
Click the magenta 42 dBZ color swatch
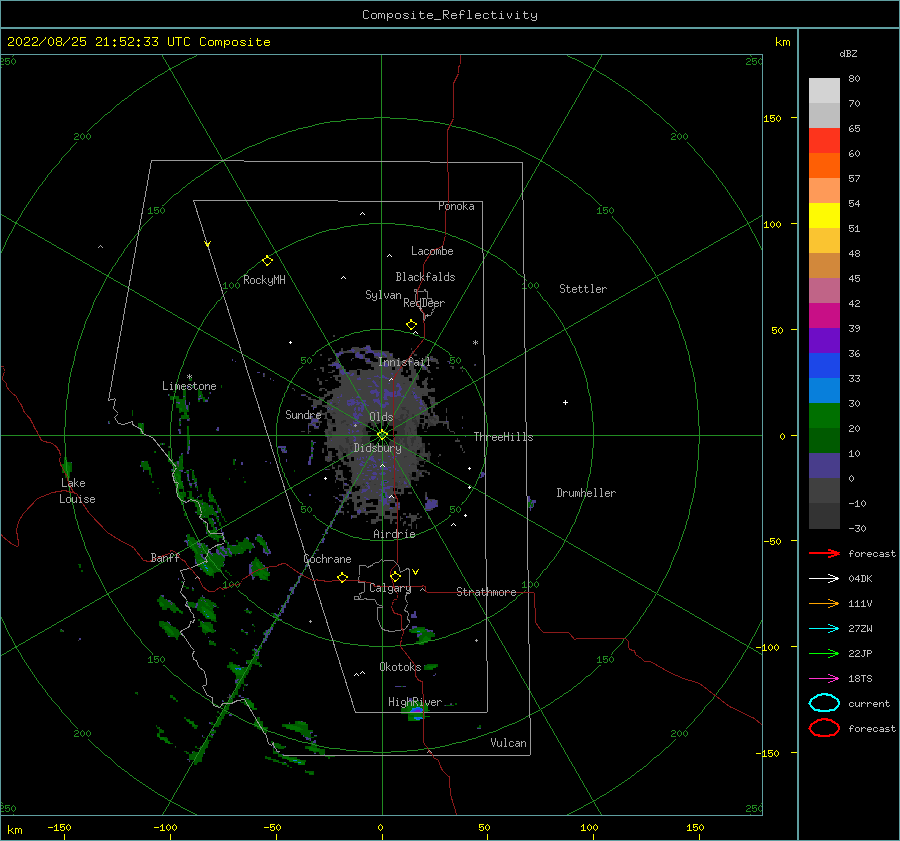pyautogui.click(x=824, y=315)
